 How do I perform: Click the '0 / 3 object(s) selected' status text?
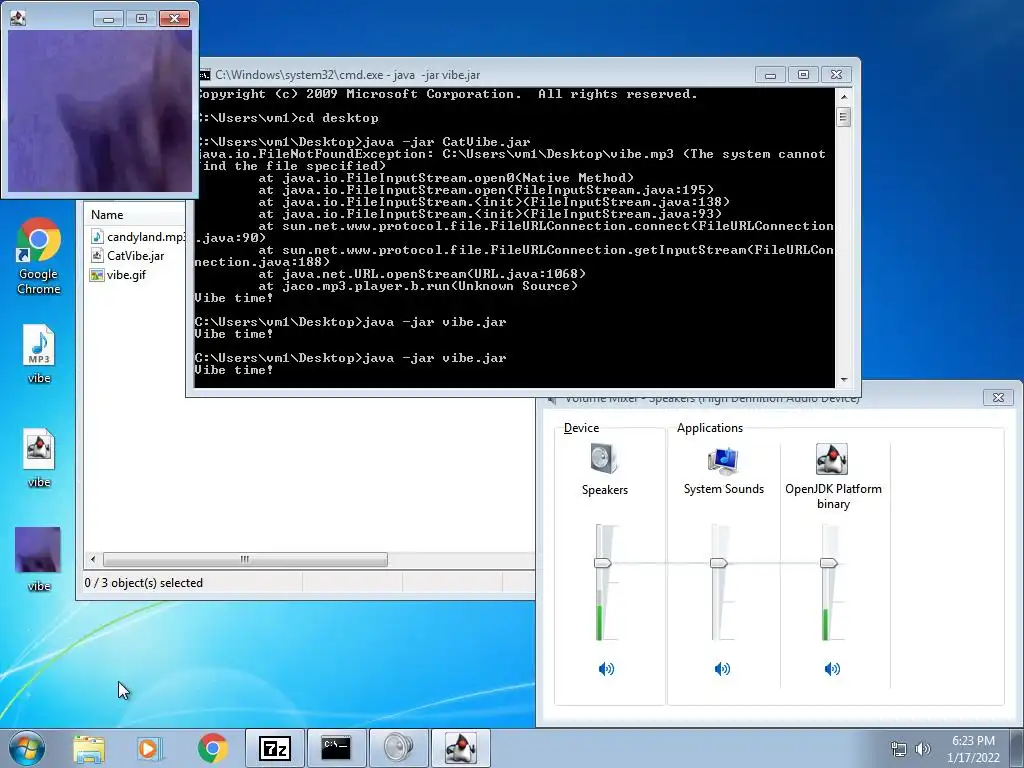coord(144,583)
